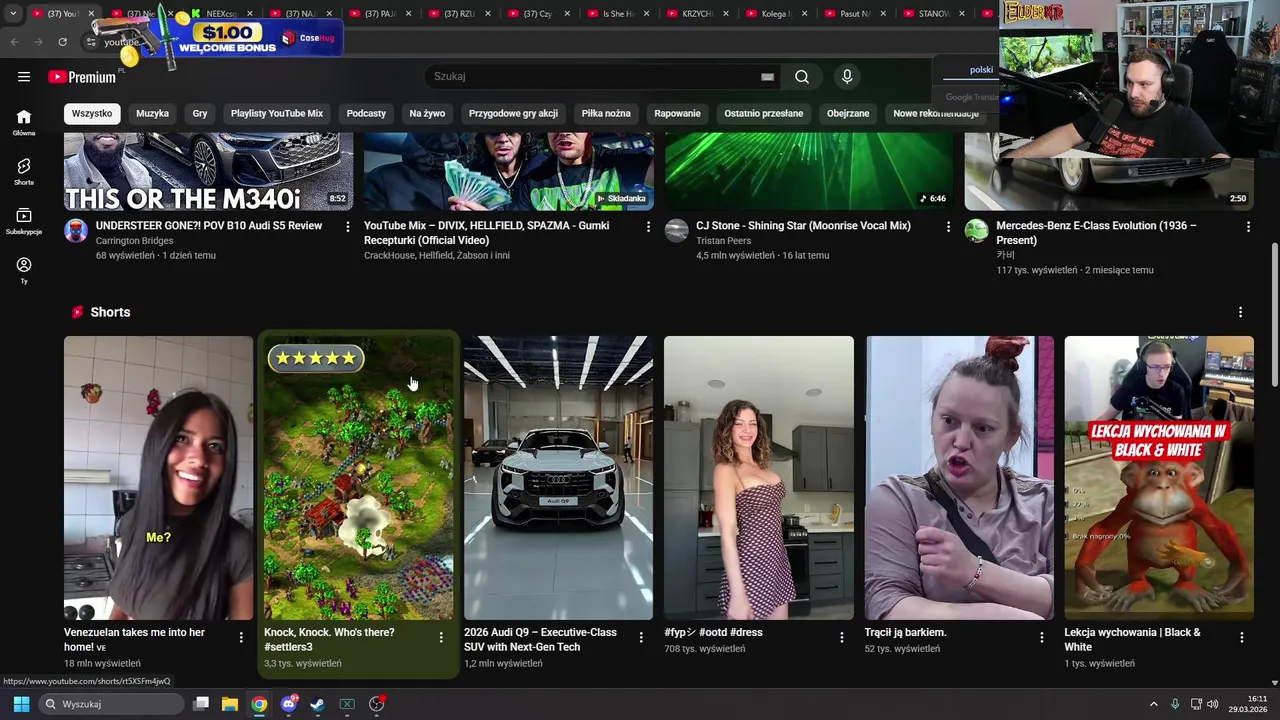Open the Tristan Peers channel link

coord(723,241)
